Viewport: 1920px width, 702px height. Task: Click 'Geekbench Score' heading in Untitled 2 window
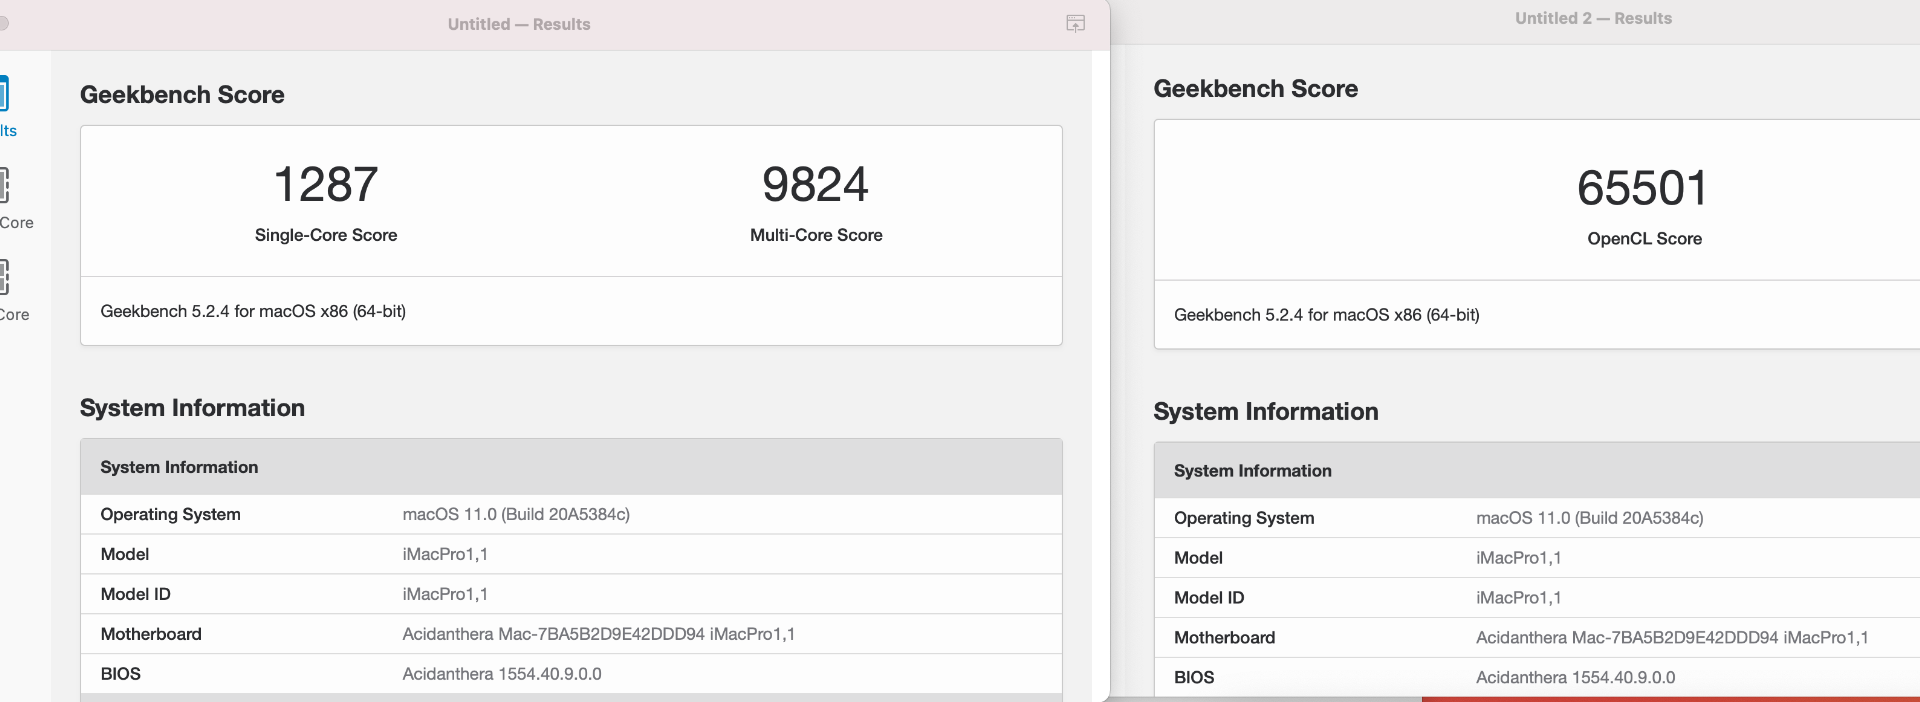coord(1256,89)
